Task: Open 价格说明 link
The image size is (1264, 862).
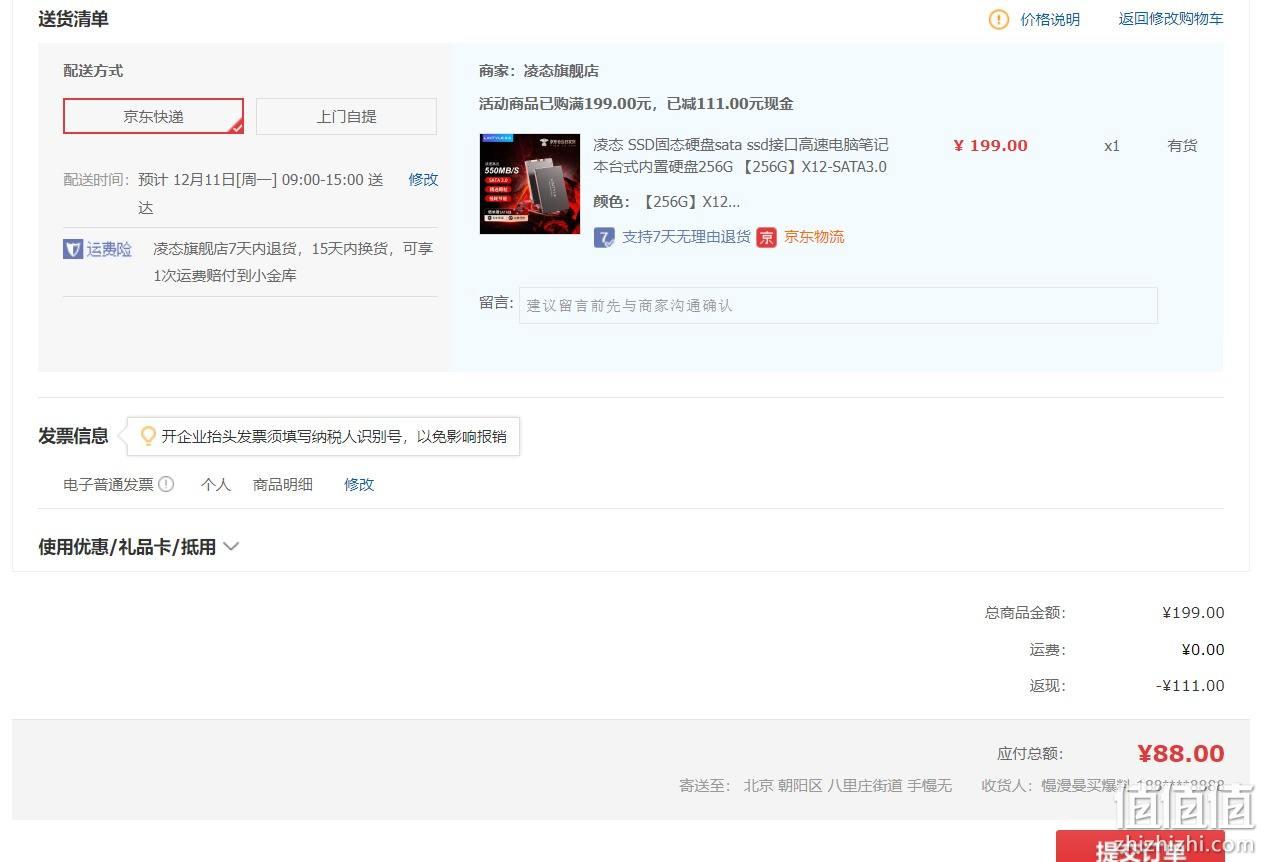Action: [1050, 19]
